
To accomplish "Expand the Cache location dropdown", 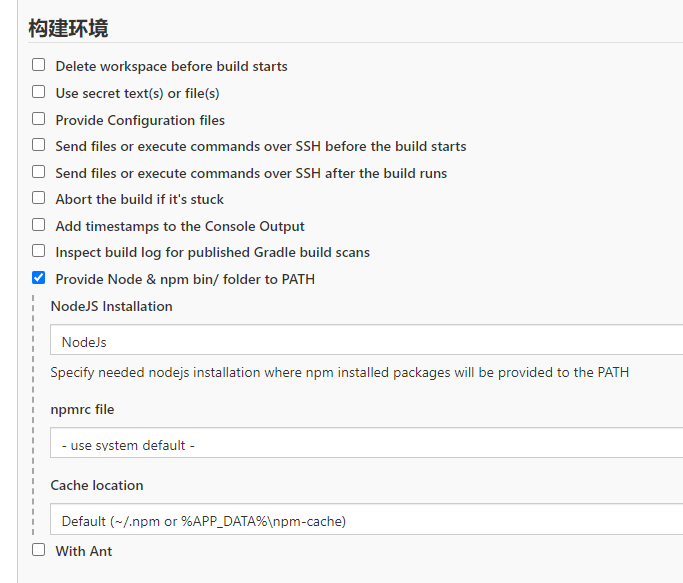I will (366, 519).
